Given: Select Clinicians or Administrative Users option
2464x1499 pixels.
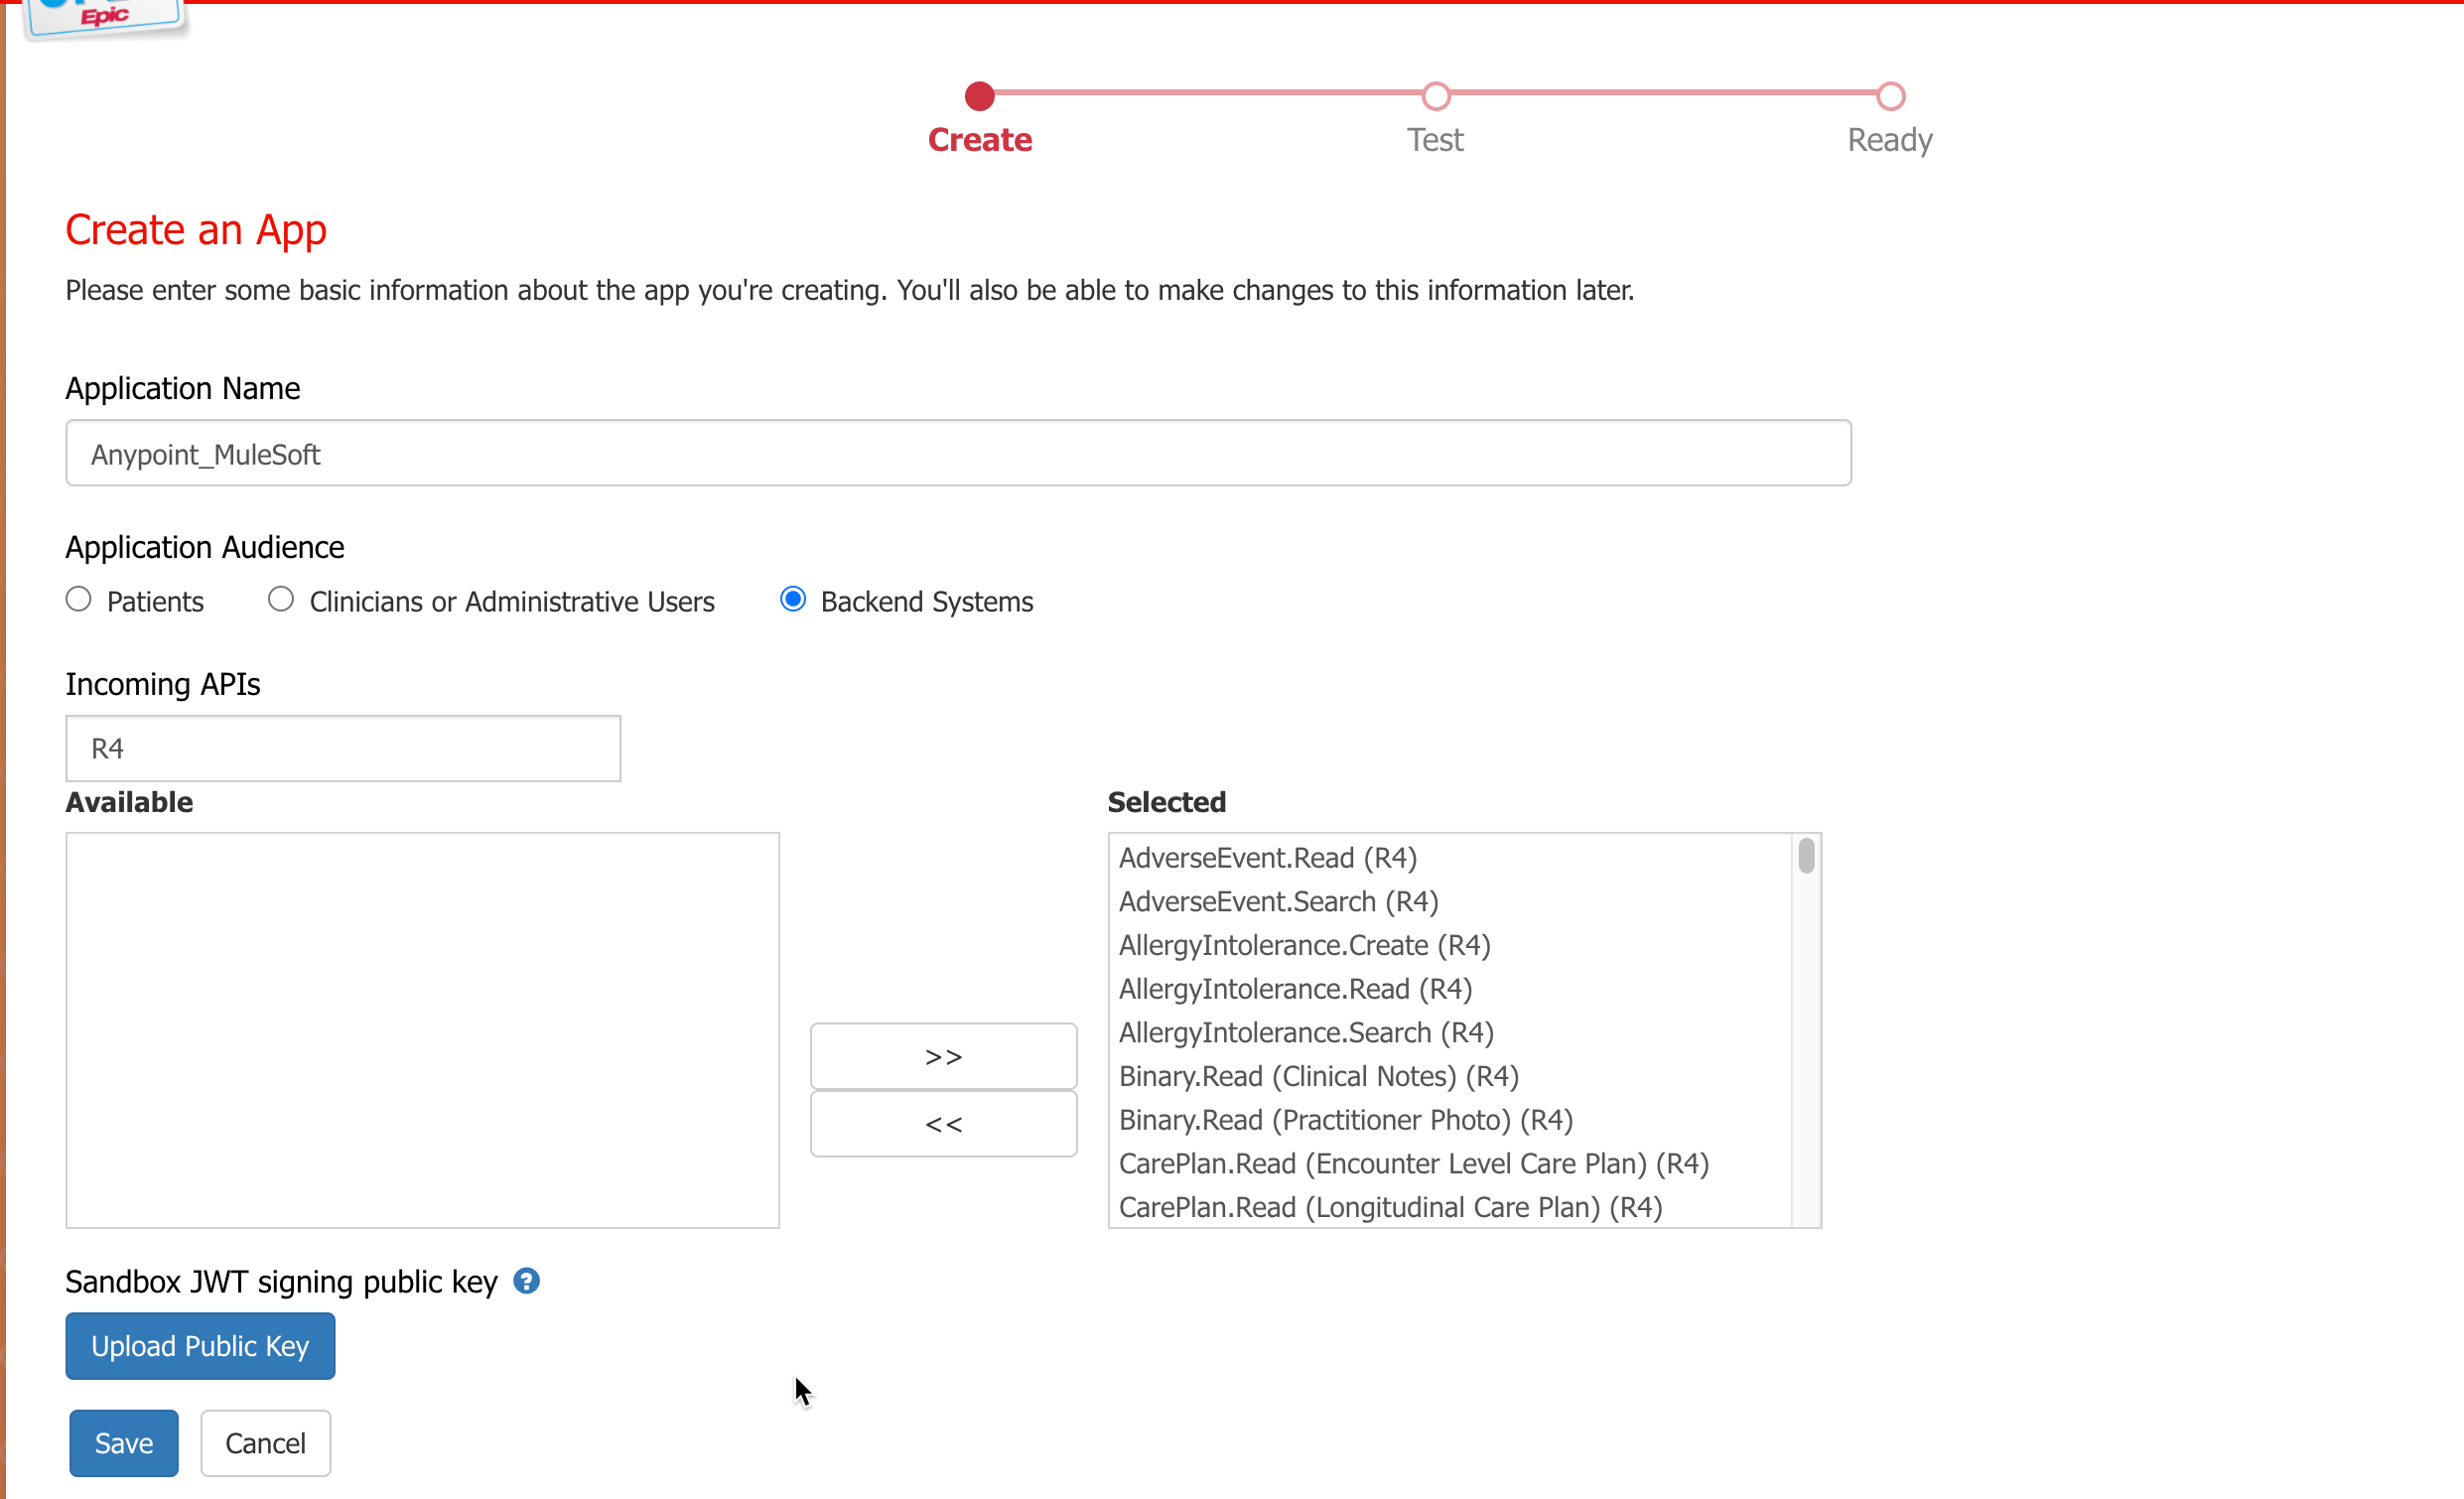Looking at the screenshot, I should point(280,600).
